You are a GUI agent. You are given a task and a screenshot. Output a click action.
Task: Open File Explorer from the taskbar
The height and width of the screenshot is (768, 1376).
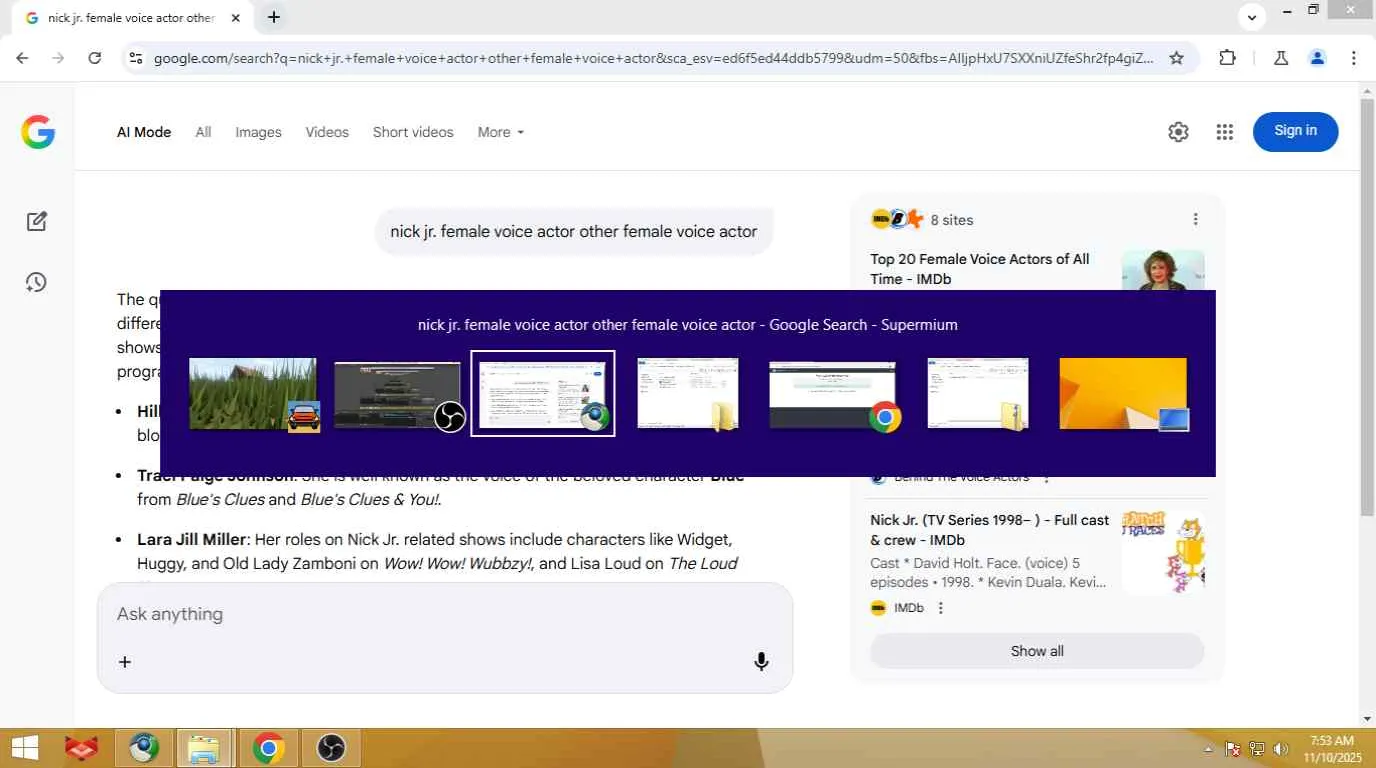coord(204,748)
